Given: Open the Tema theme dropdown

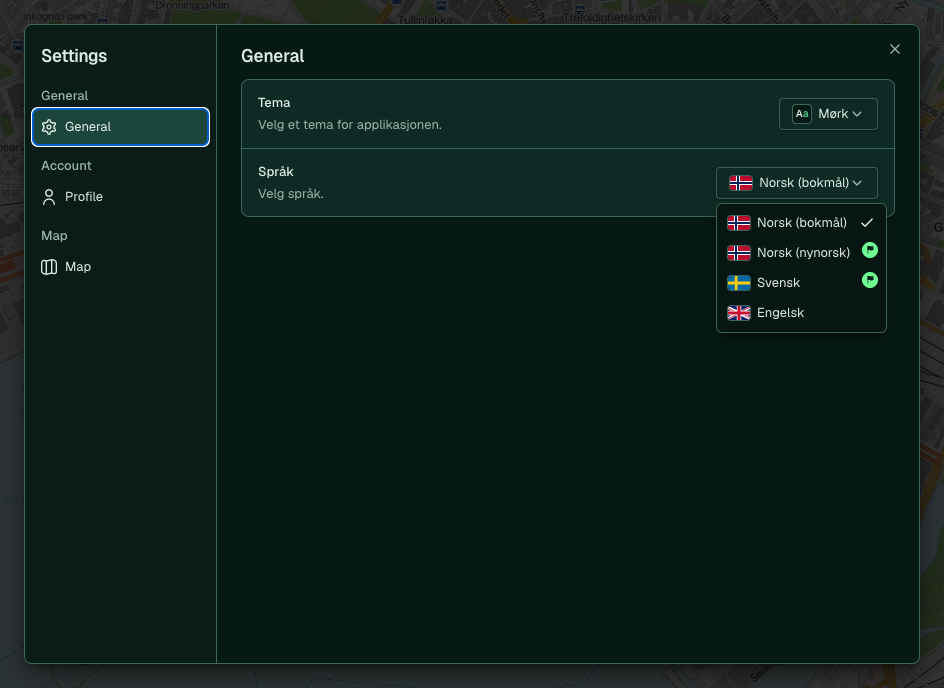Looking at the screenshot, I should [x=828, y=114].
